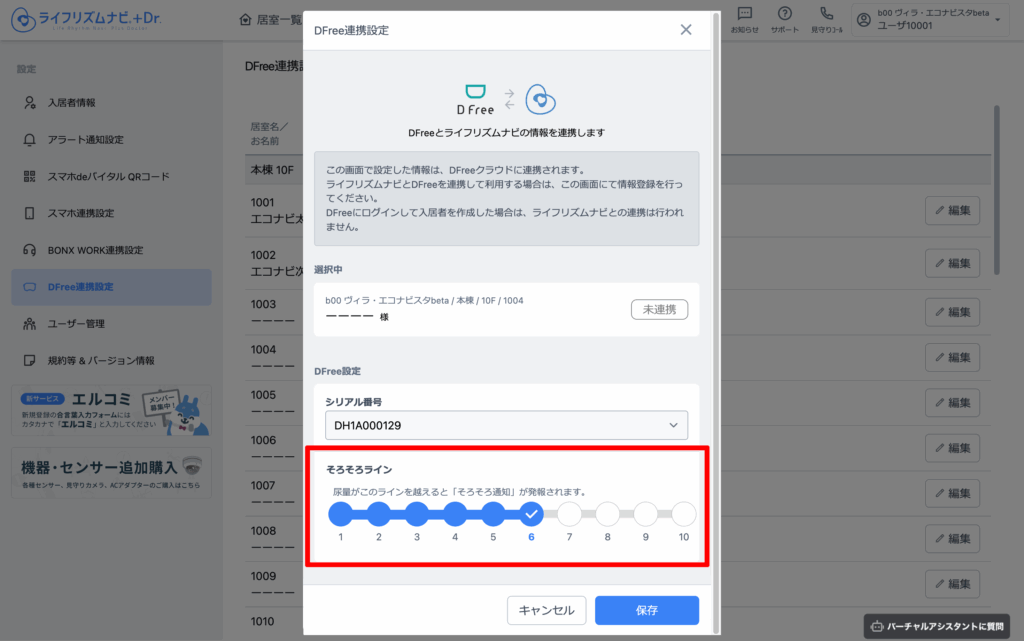Click 編集 for room 1009
This screenshot has height=641, width=1024.
(952, 584)
